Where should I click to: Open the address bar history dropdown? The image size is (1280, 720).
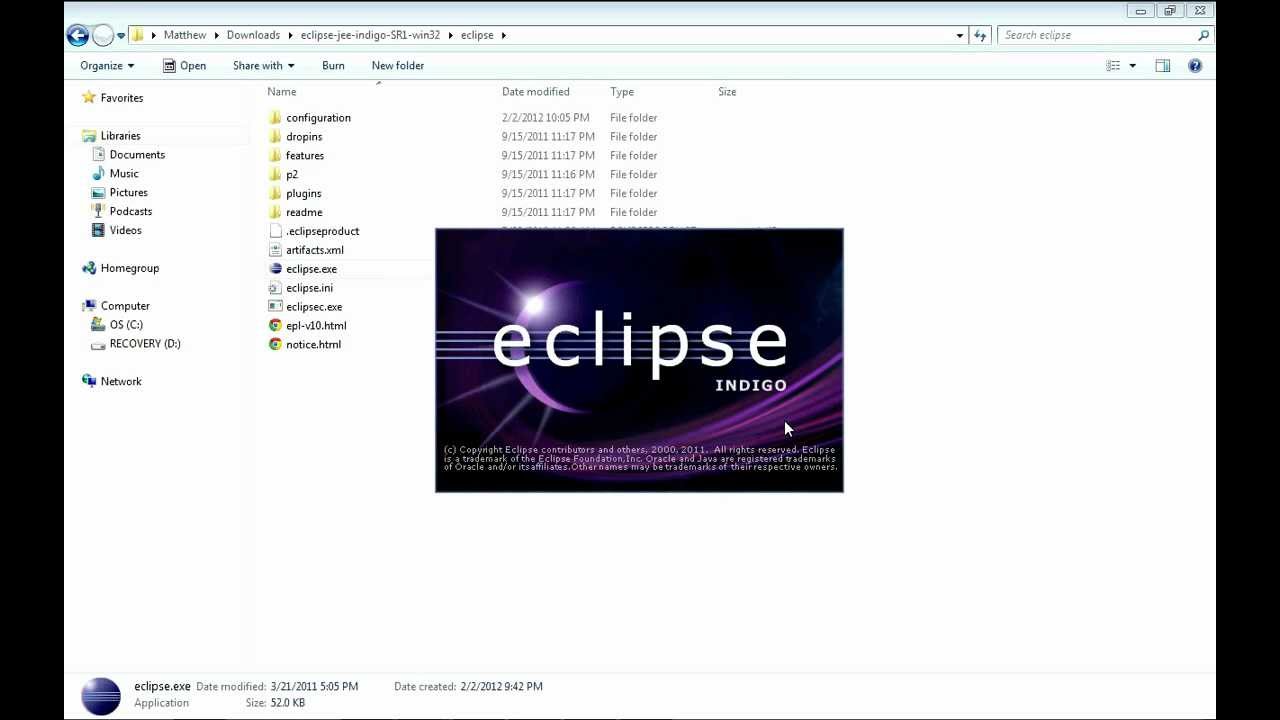click(959, 35)
